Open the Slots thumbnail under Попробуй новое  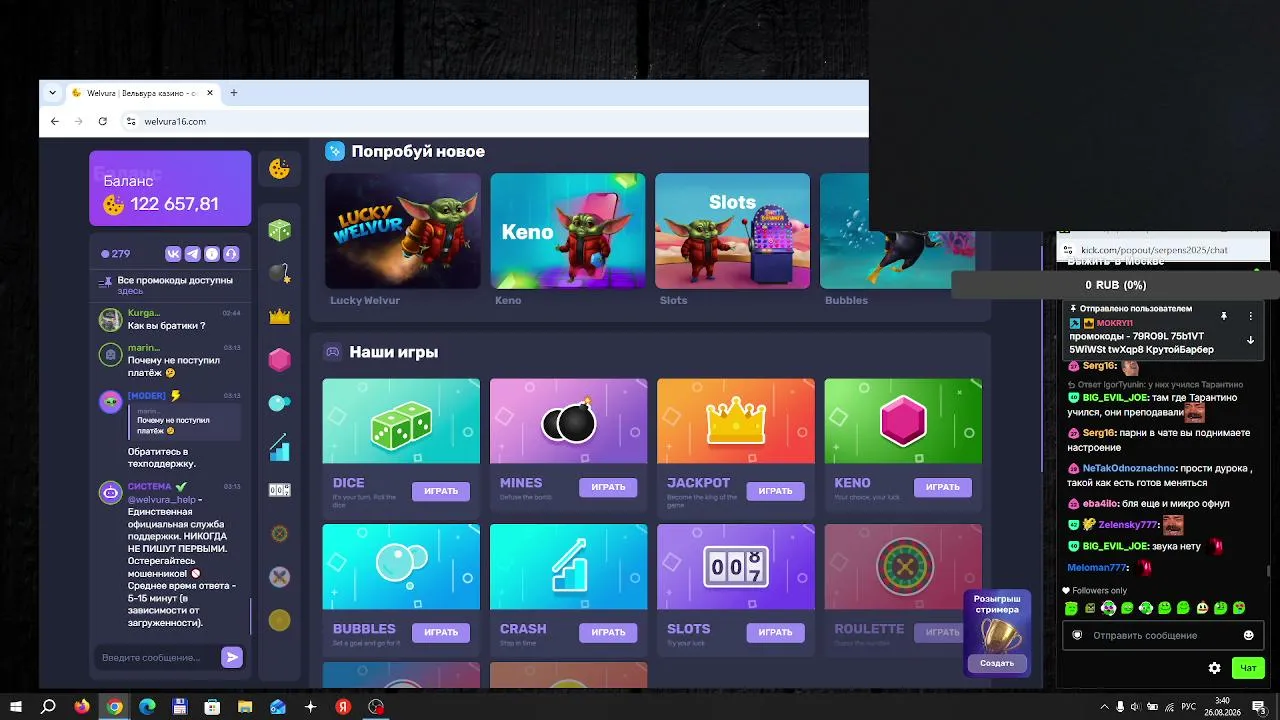coord(733,231)
